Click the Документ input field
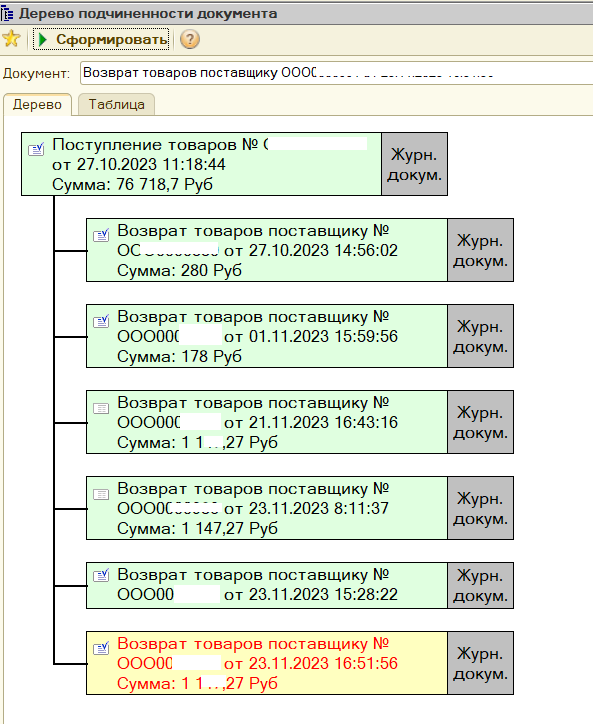The width and height of the screenshot is (593, 724). (336, 73)
